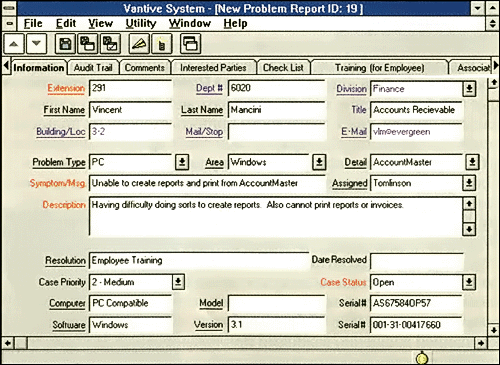Screen dimensions: 500x365
Task: Click the AS67584OP57 serial number field
Action: point(417,303)
